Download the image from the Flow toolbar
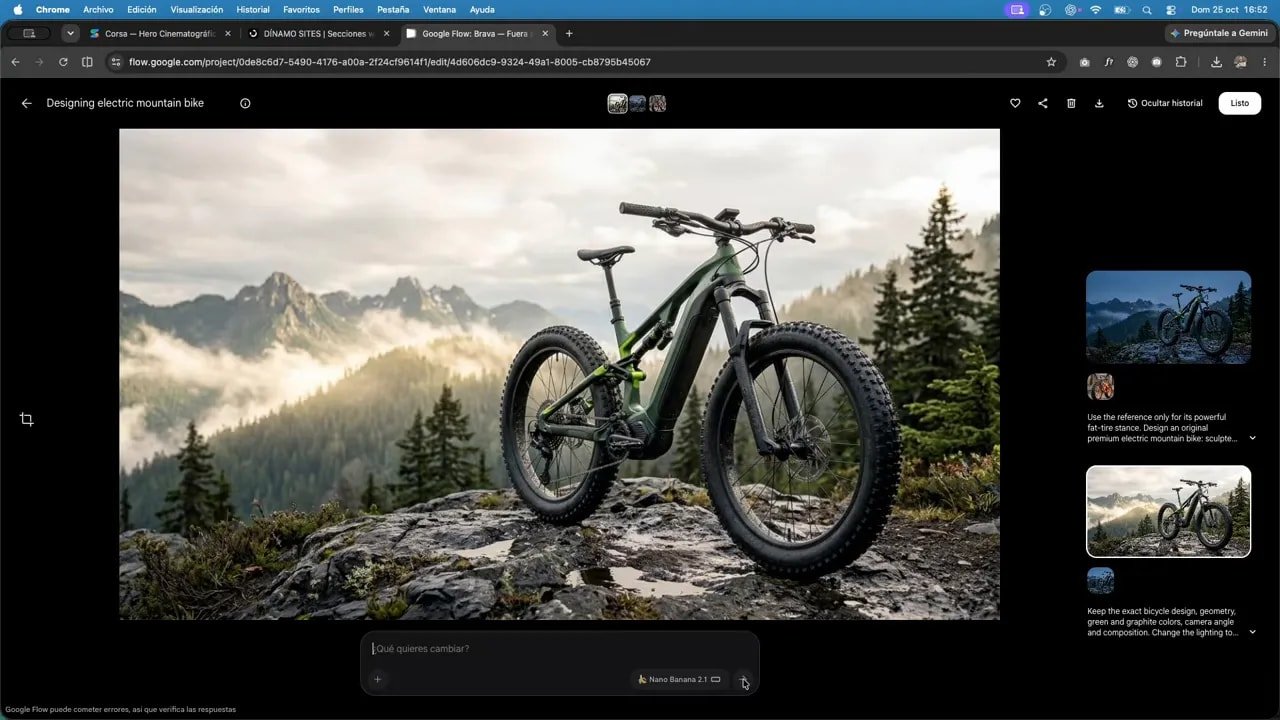The image size is (1280, 720). 1099,103
